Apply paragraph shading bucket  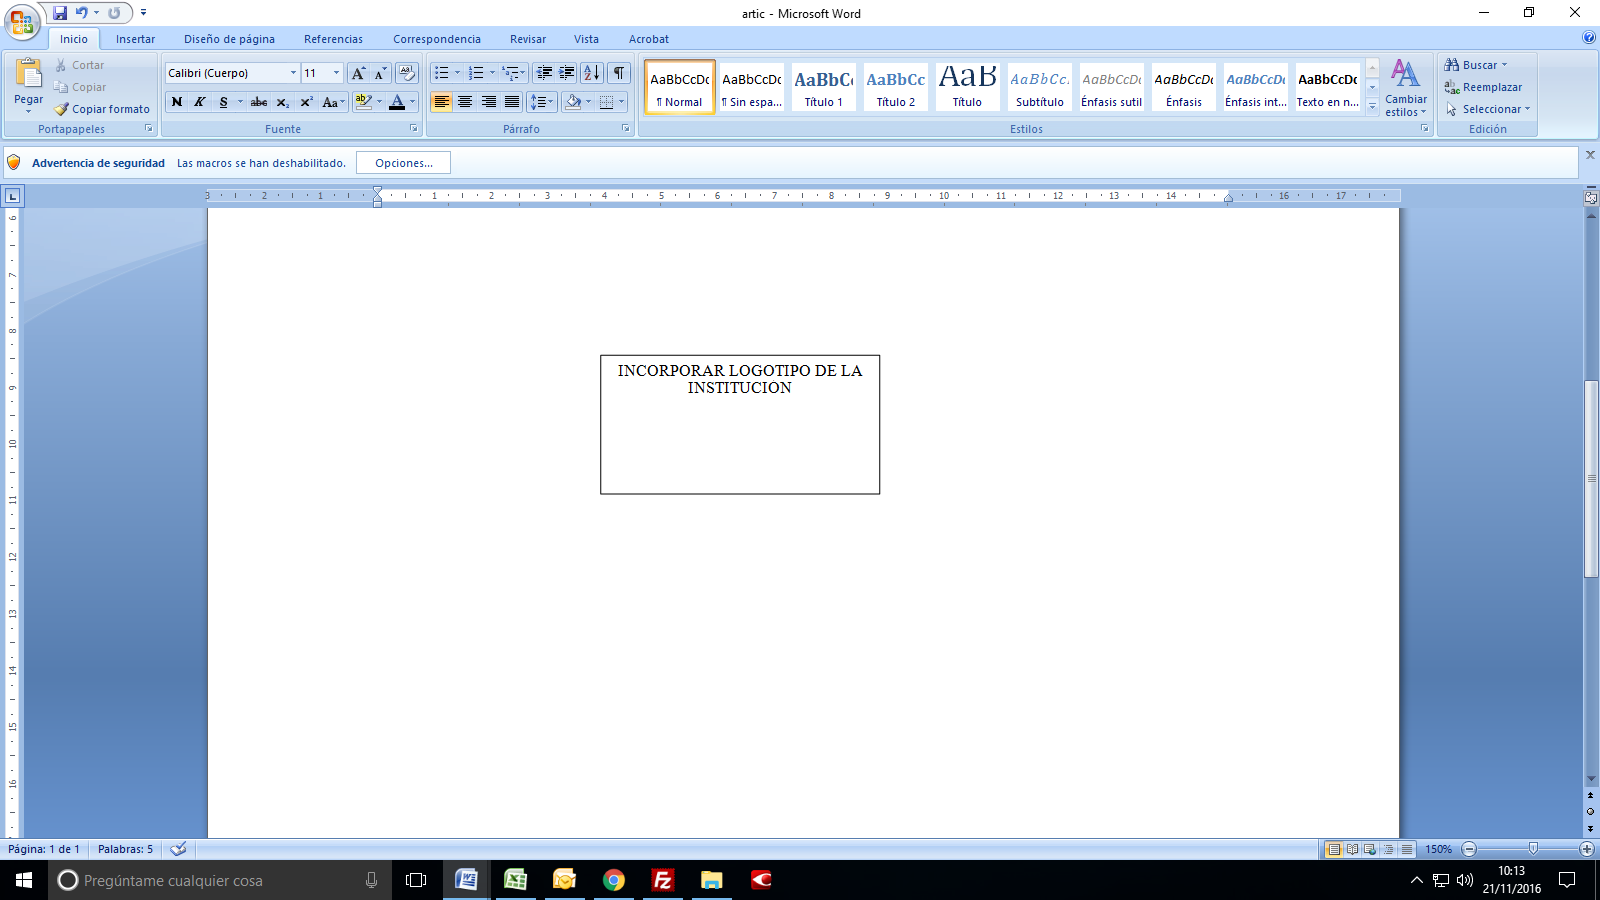click(573, 102)
